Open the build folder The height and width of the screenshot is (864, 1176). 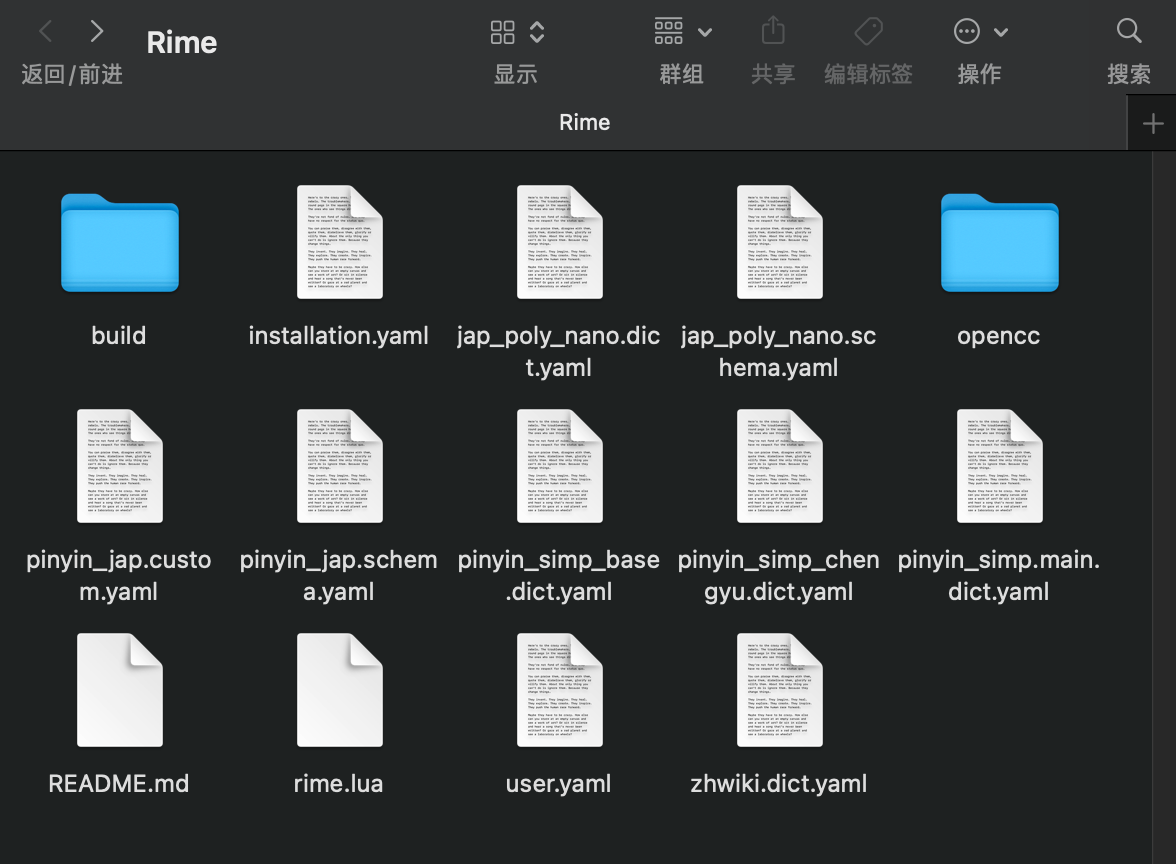[x=119, y=243]
